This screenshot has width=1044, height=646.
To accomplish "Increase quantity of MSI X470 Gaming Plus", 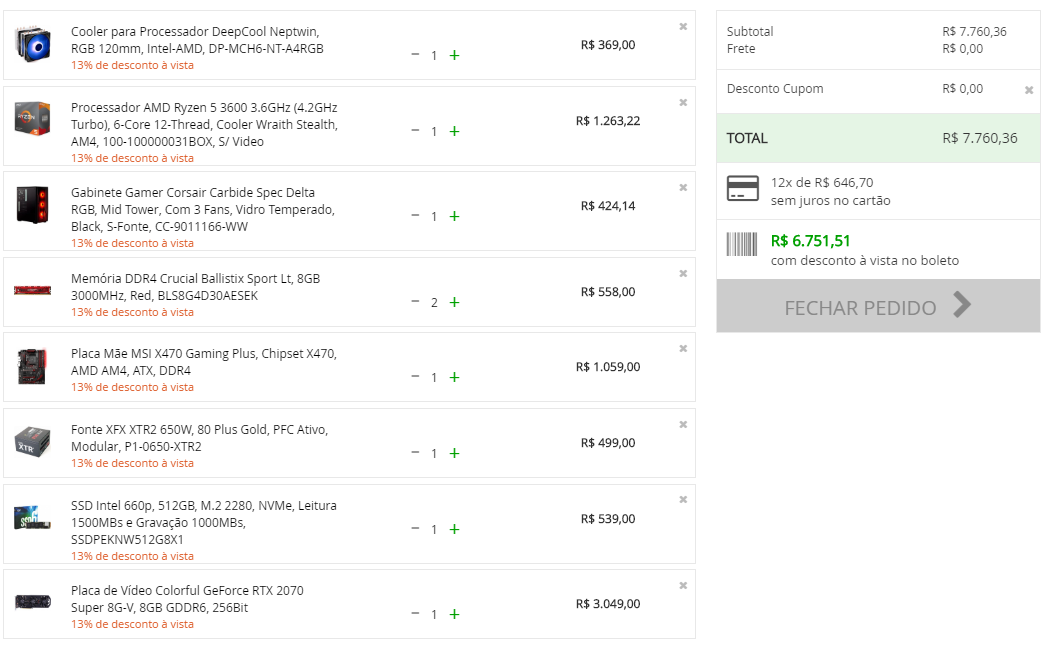I will [454, 377].
